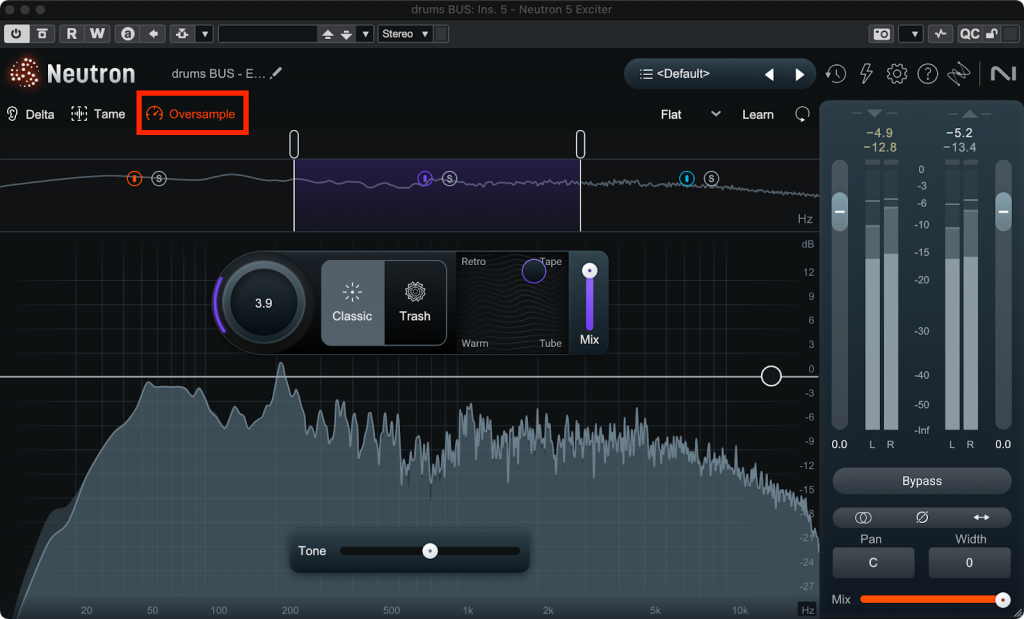Toggle Delta listening mode
The image size is (1024, 619).
pyautogui.click(x=30, y=114)
